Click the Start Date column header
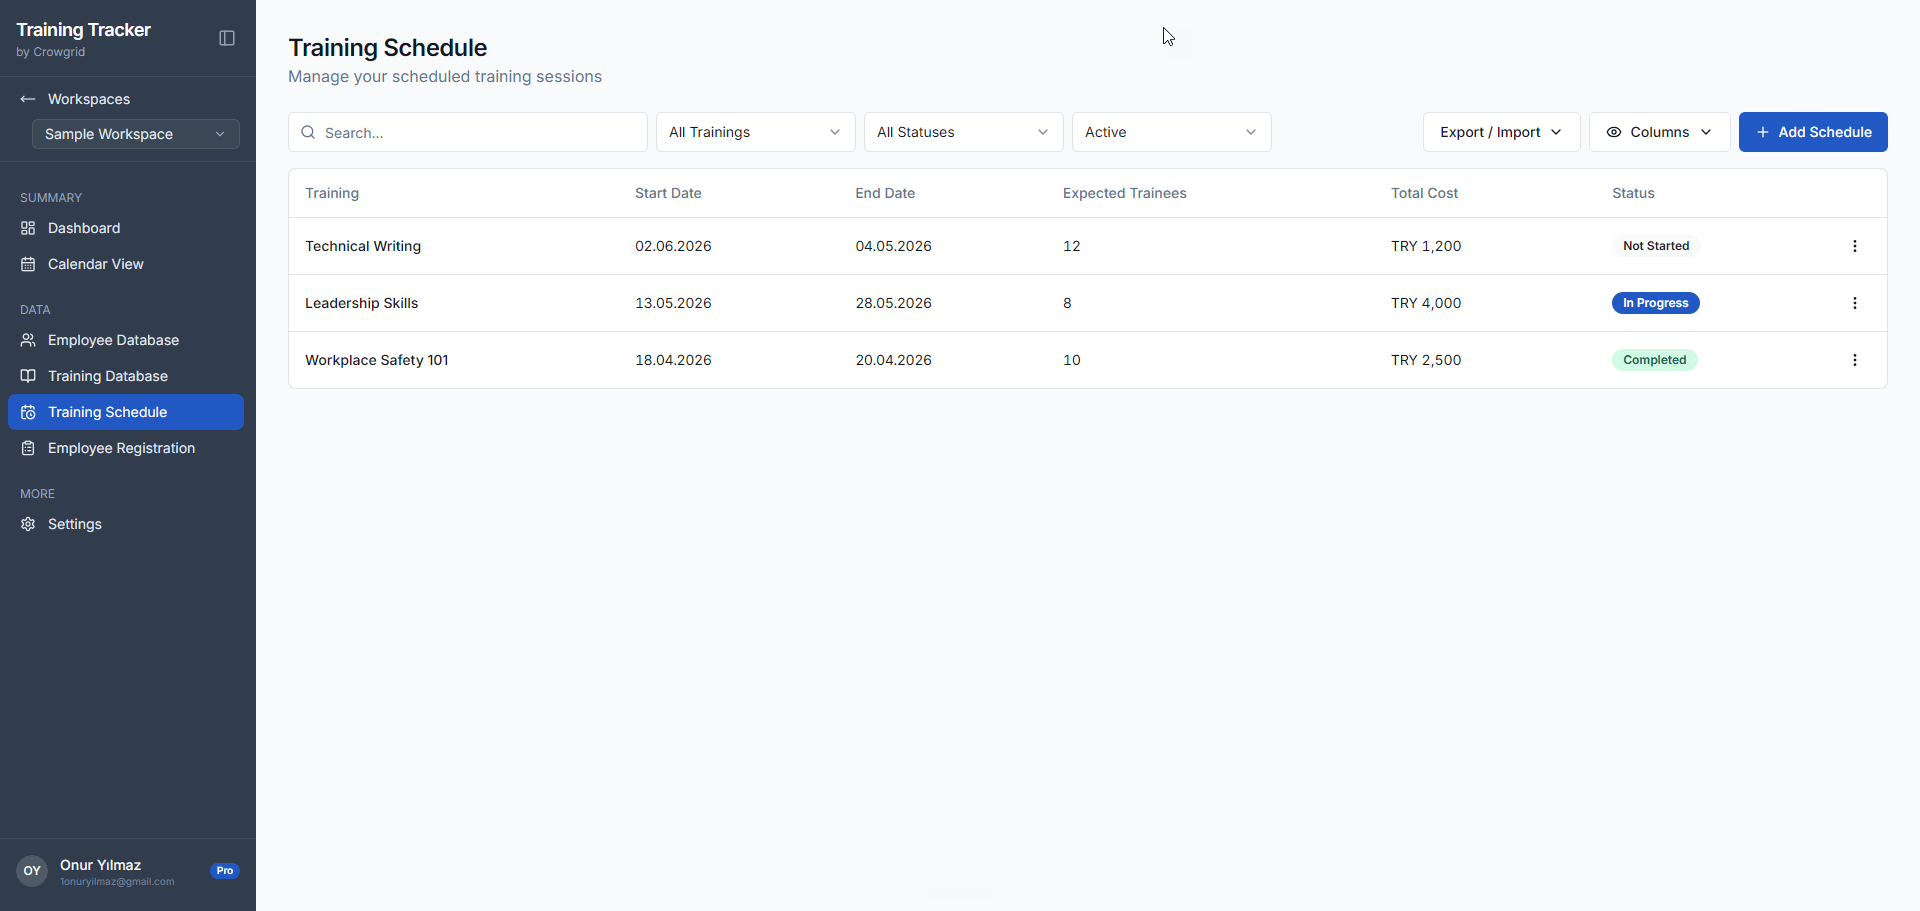This screenshot has height=911, width=1920. (668, 193)
